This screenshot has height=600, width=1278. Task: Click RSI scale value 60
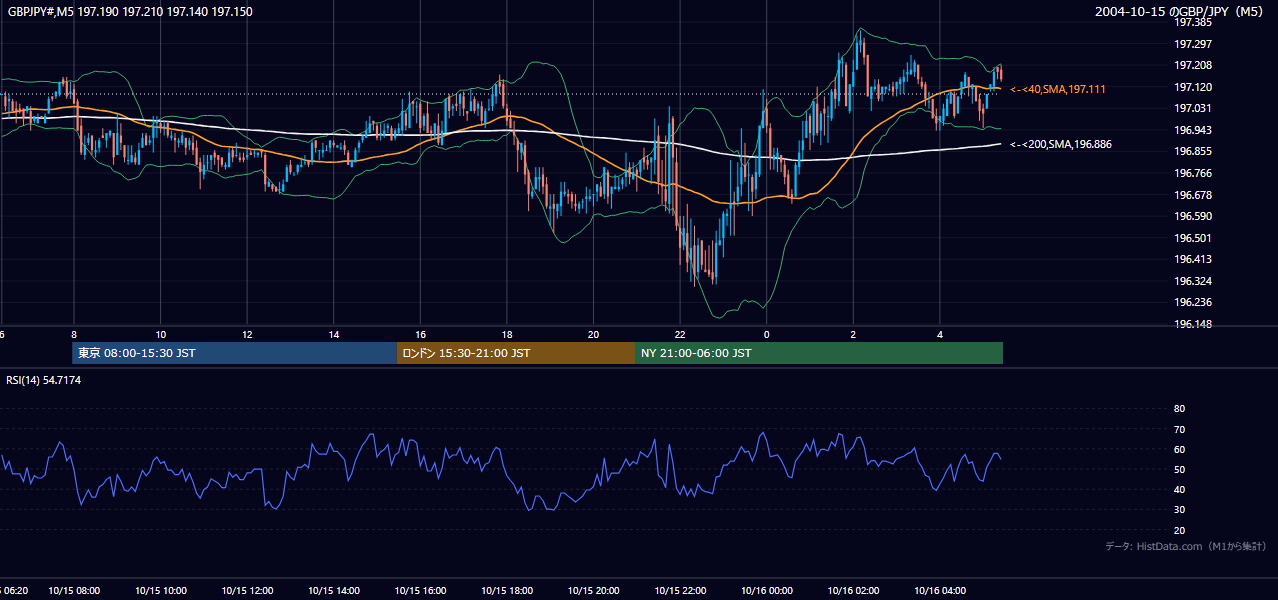point(1180,449)
